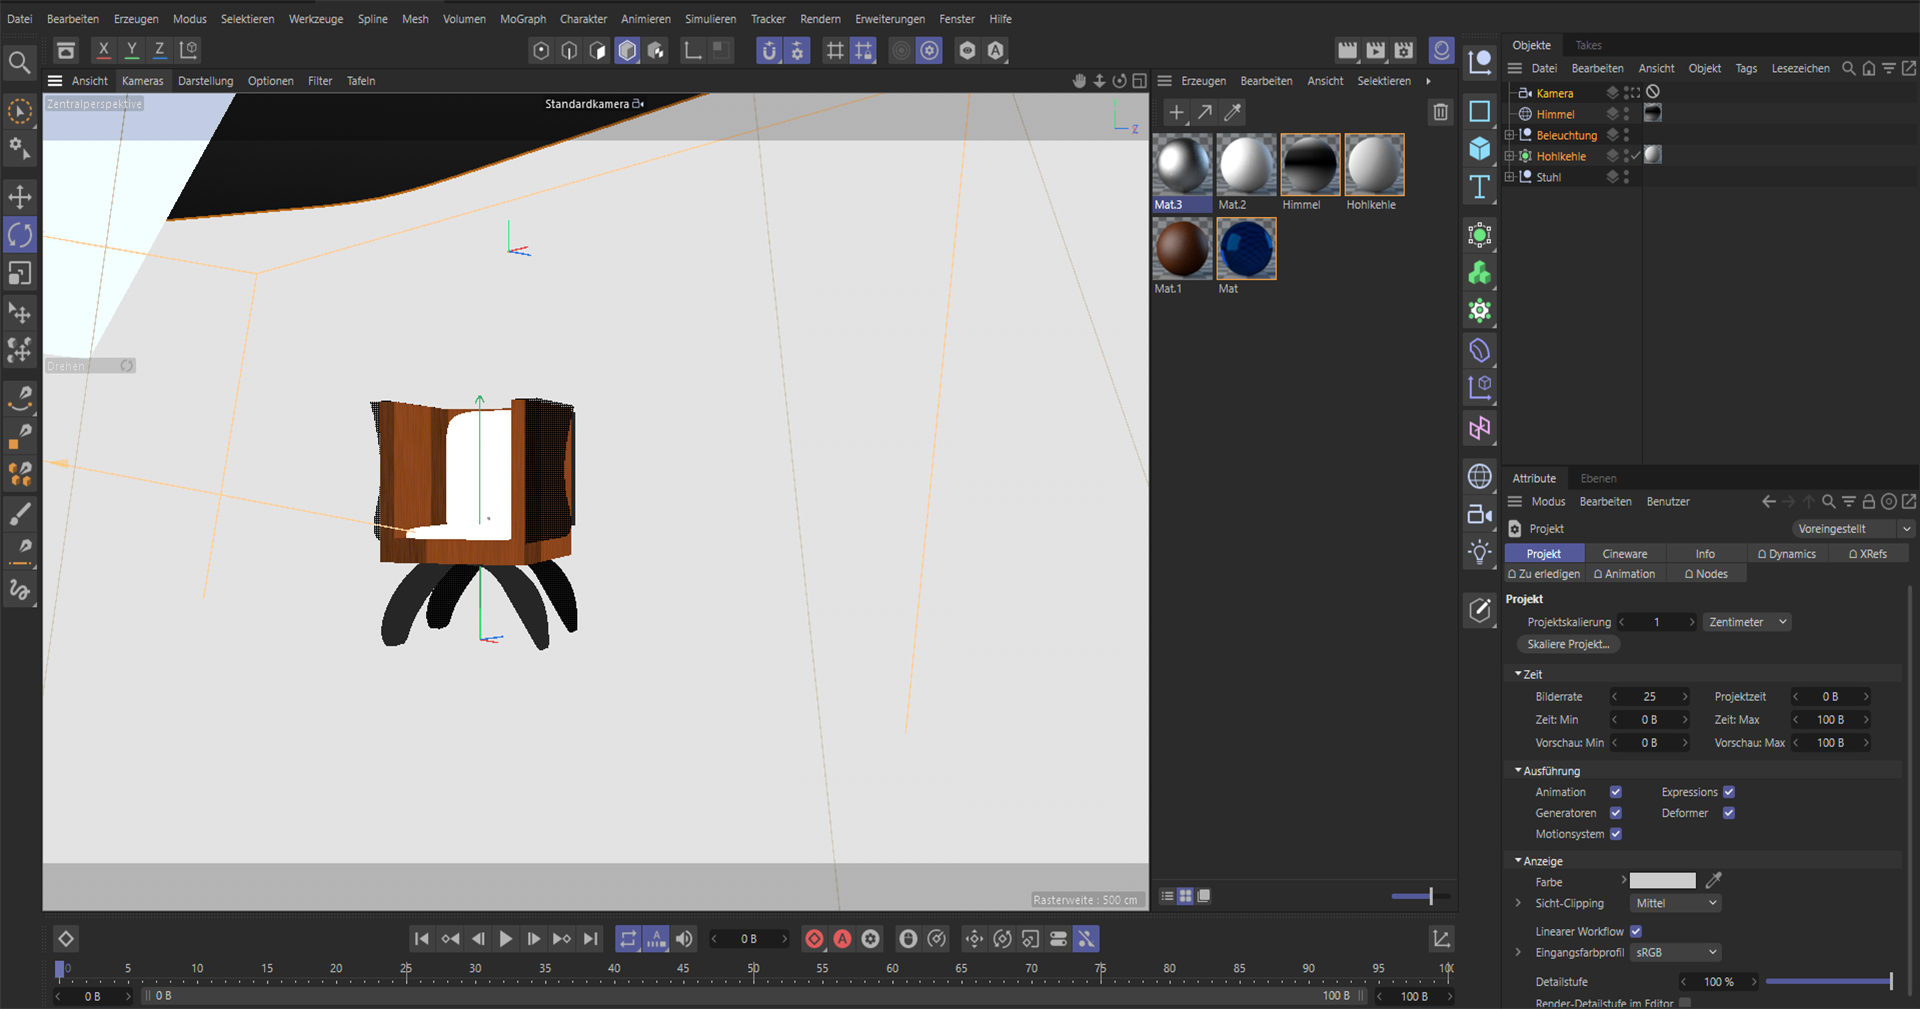Image resolution: width=1920 pixels, height=1009 pixels.
Task: Click the material eyedropper icon
Action: tap(1233, 112)
